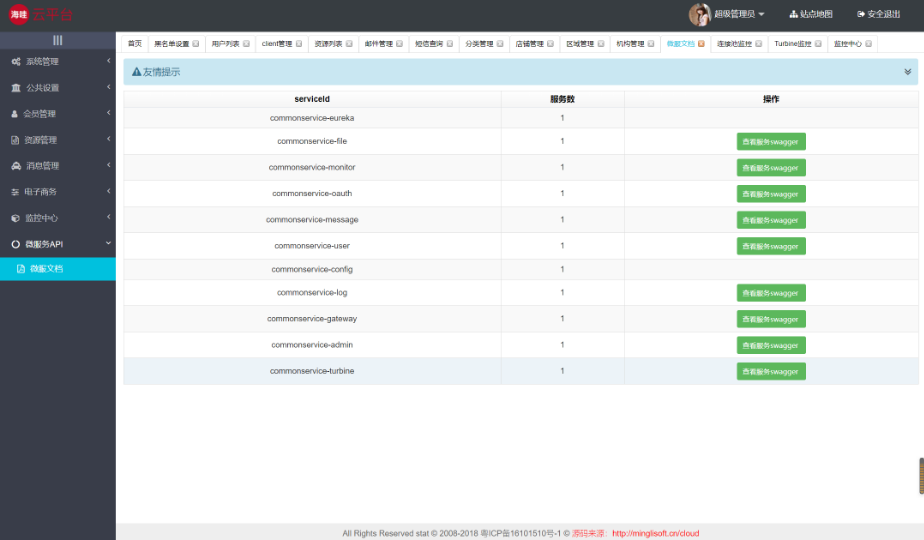Expand the 公共设置 menu chevron
Viewport: 924px width, 540px height.
[108, 87]
